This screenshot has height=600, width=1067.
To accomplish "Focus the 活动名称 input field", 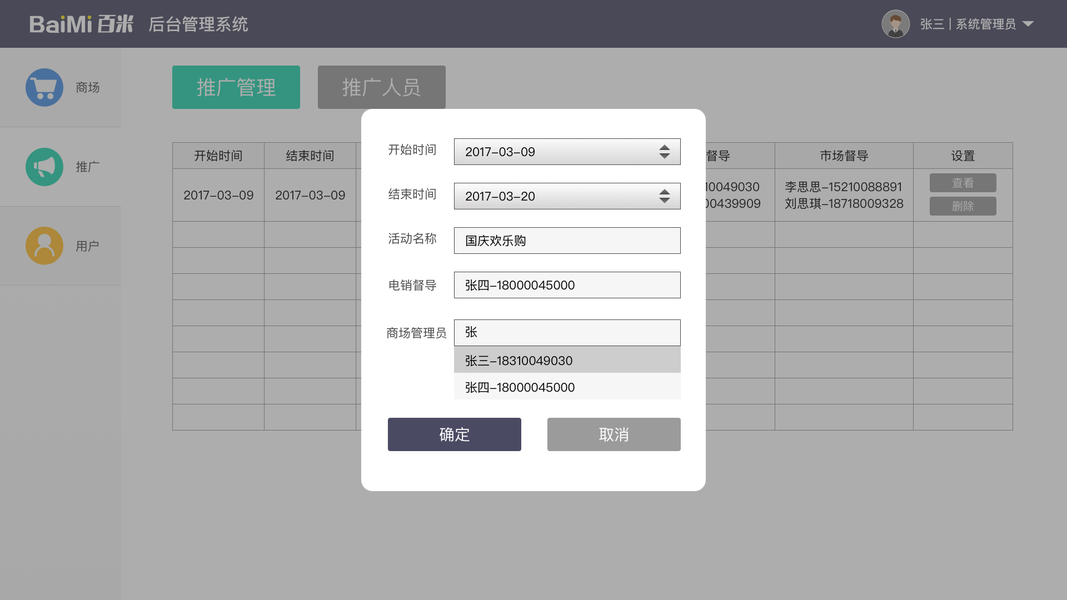I will pos(567,240).
